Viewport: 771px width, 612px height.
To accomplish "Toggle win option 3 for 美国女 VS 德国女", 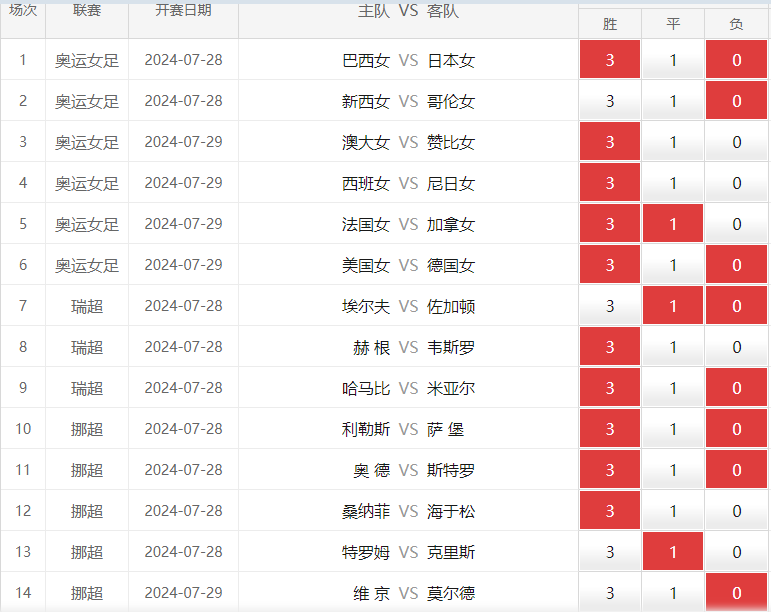I will (x=610, y=264).
